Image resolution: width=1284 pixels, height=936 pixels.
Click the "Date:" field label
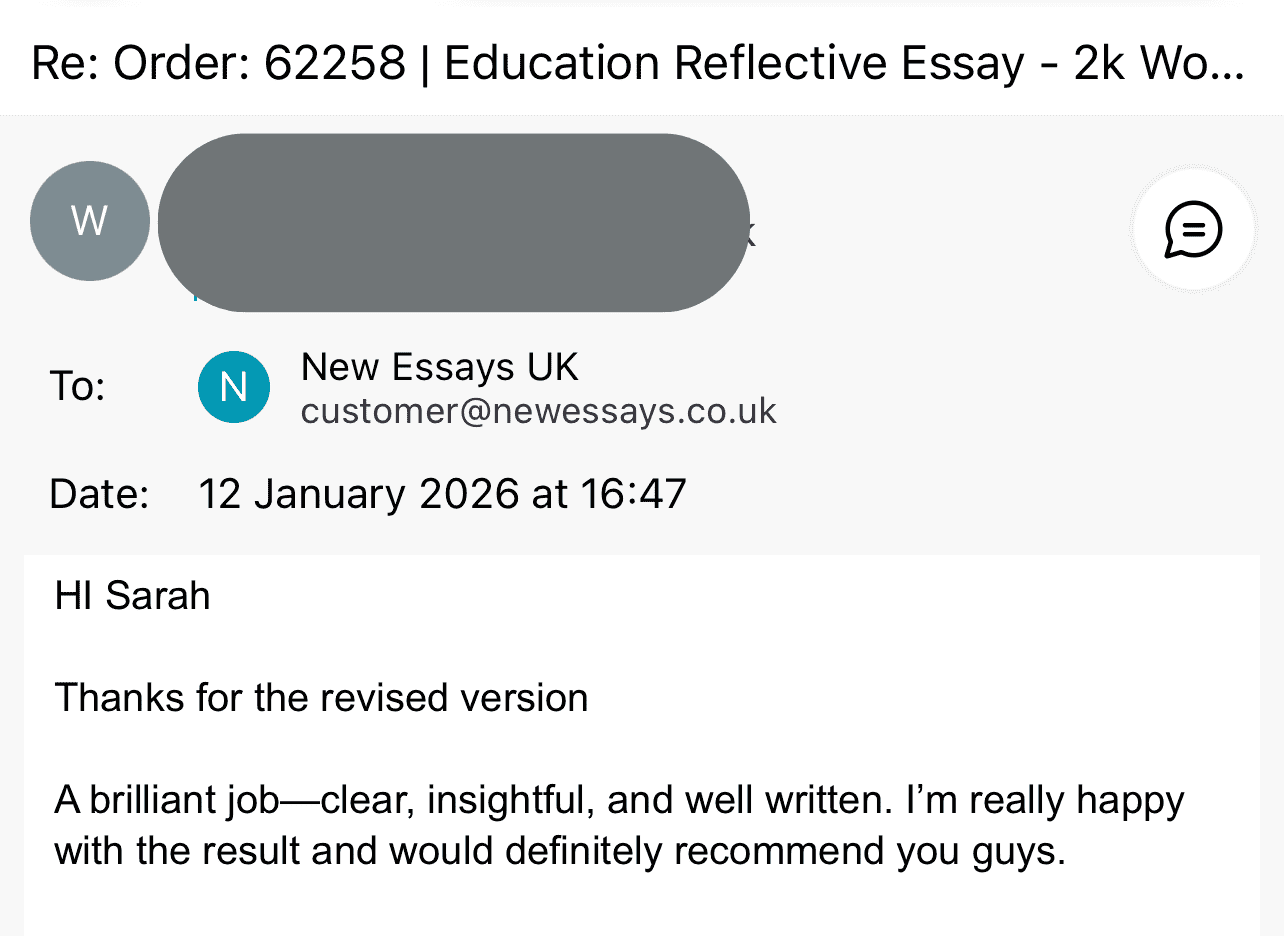[99, 495]
